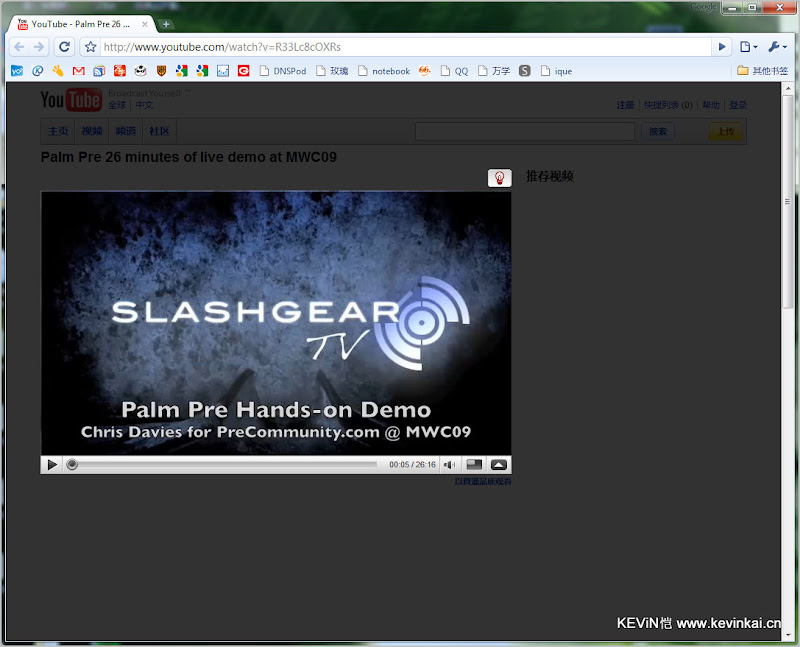Open the gray S bookmark icon
Screen dimensions: 800x647
coord(524,71)
